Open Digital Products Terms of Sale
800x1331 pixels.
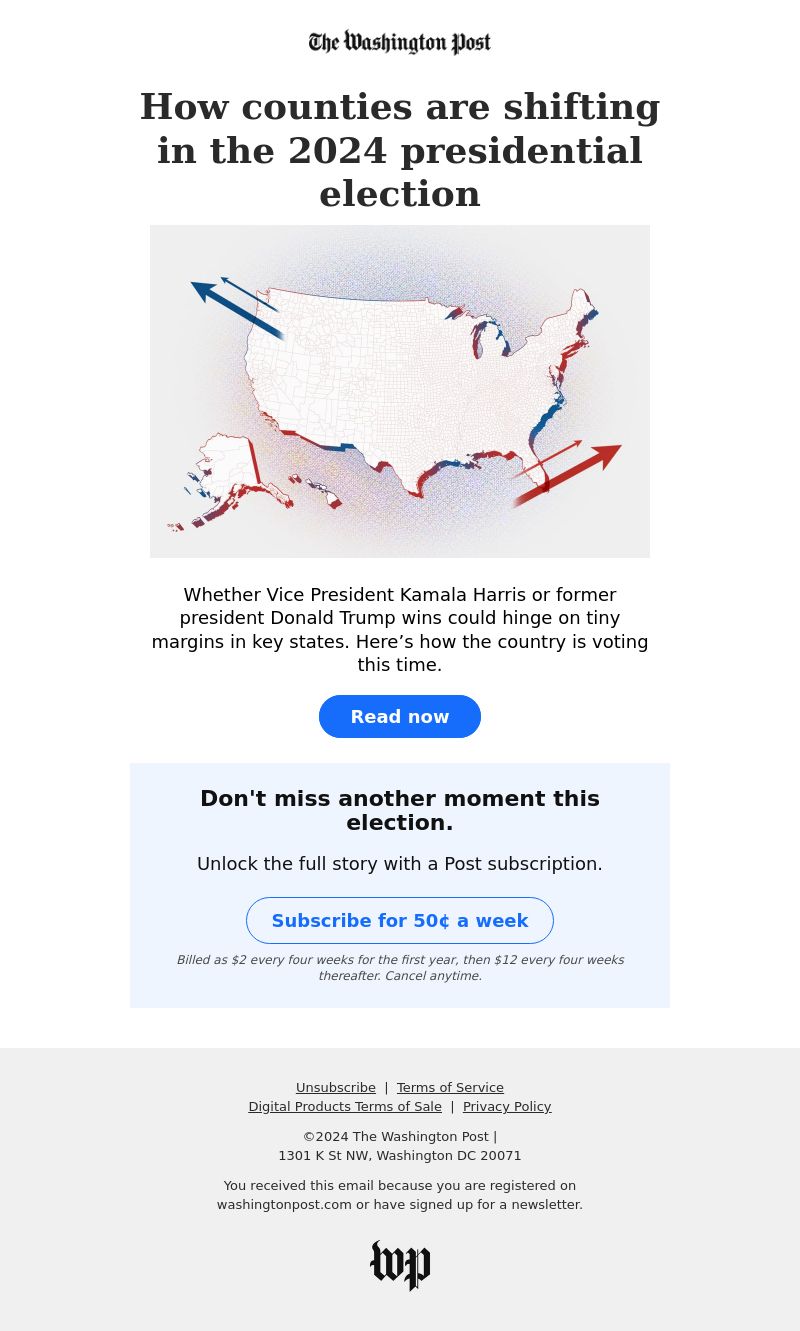[x=345, y=1107]
